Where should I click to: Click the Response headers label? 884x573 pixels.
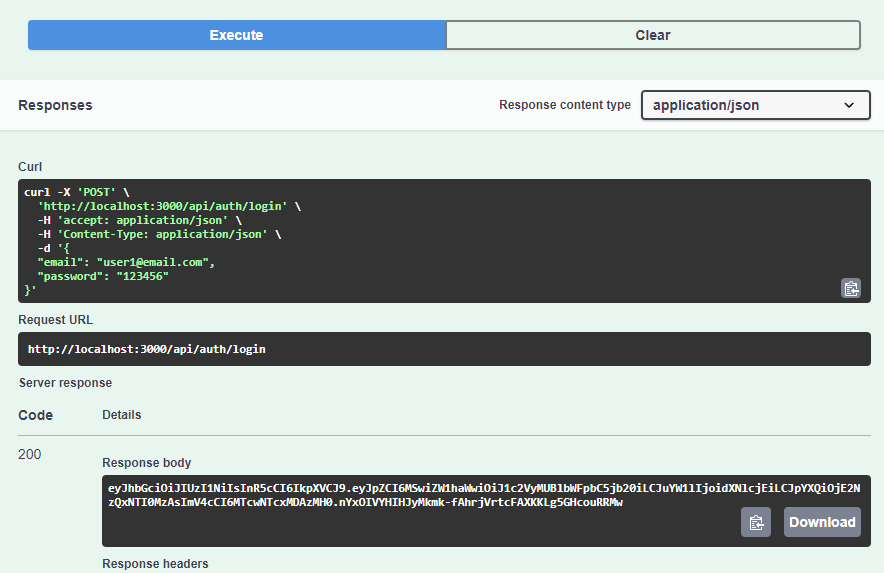[155, 564]
